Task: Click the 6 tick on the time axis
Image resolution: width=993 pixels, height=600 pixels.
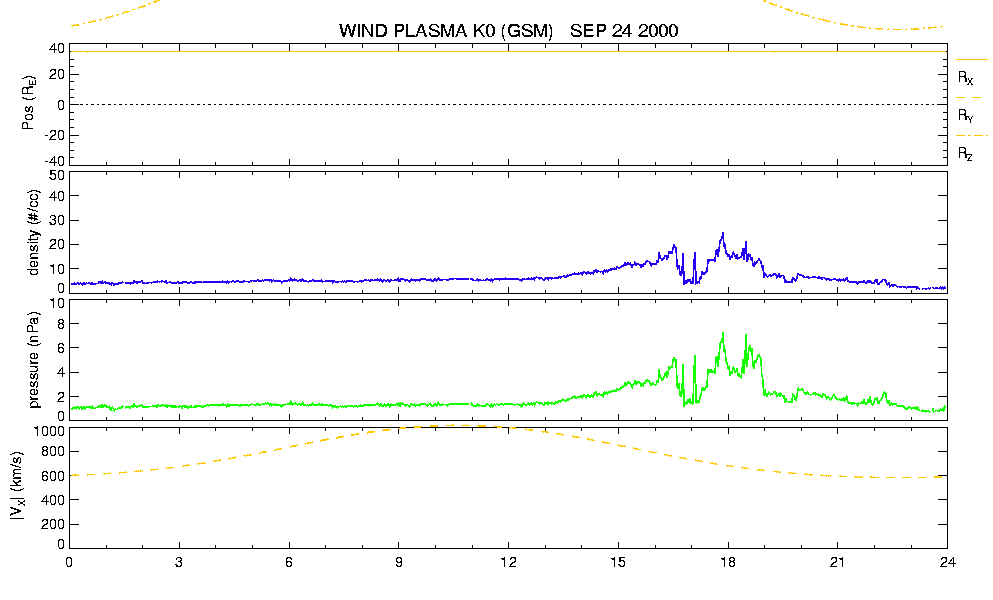Action: pos(289,562)
